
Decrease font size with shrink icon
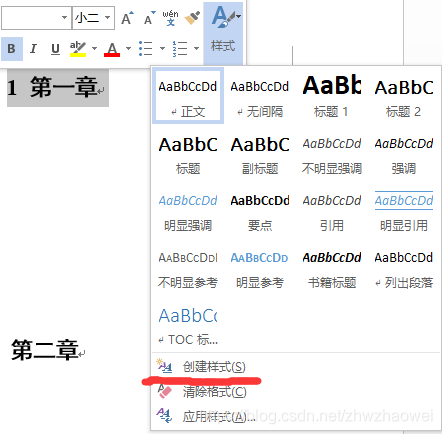pos(149,18)
